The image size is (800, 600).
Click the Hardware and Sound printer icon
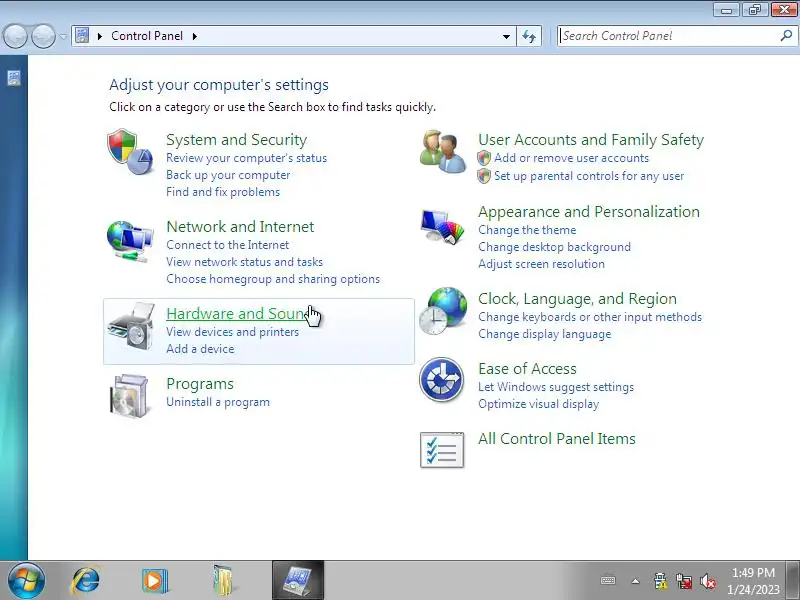131,327
